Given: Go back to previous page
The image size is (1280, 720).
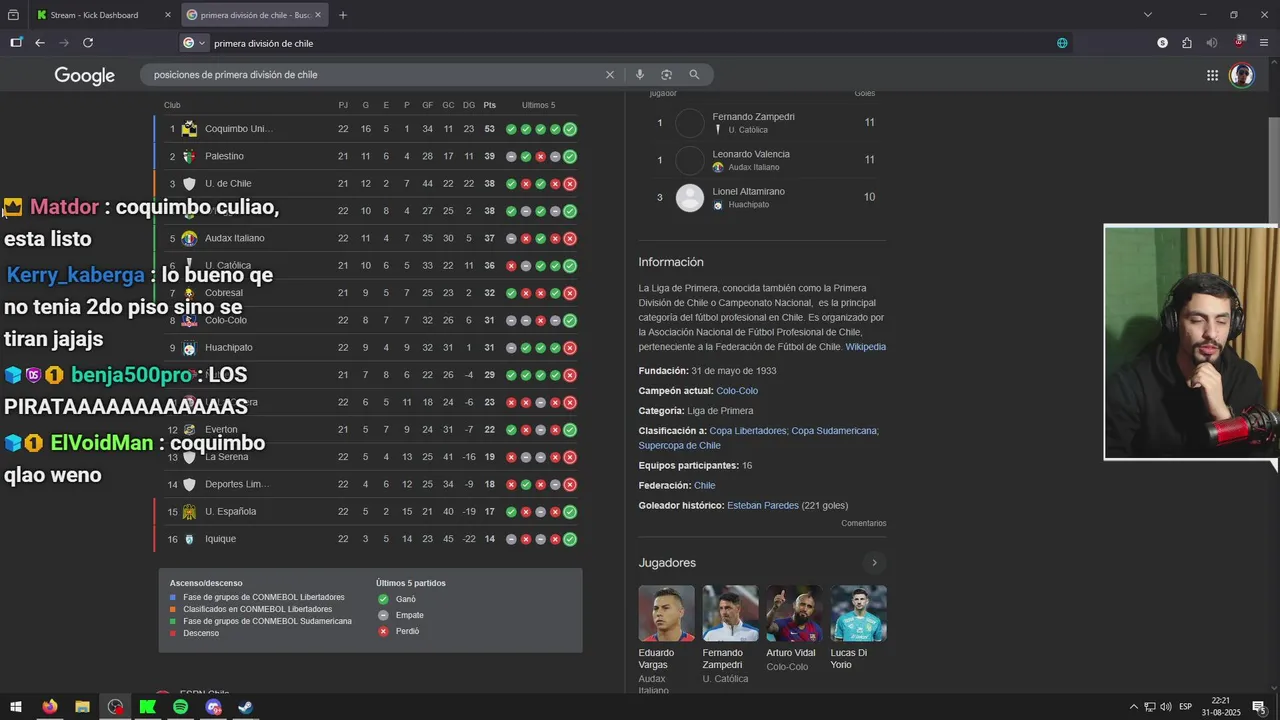Looking at the screenshot, I should pyautogui.click(x=40, y=43).
